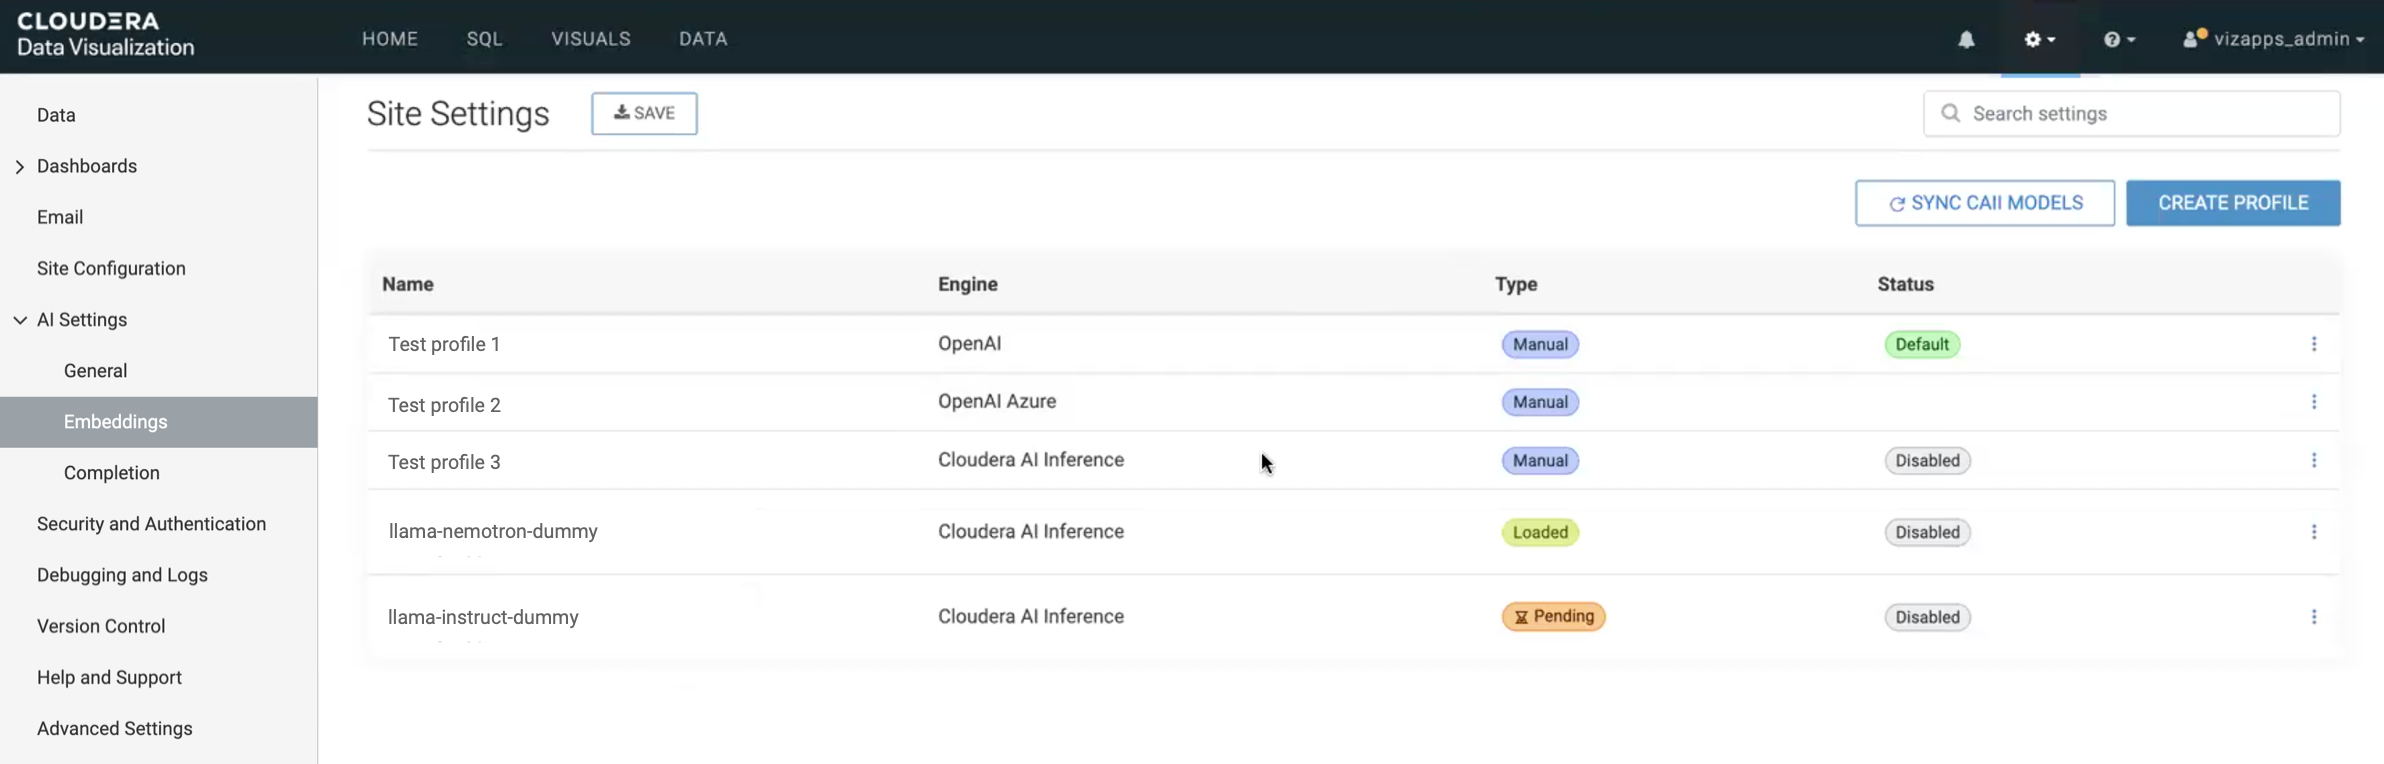The height and width of the screenshot is (764, 2384).
Task: Open the gear settings menu
Action: point(2039,39)
